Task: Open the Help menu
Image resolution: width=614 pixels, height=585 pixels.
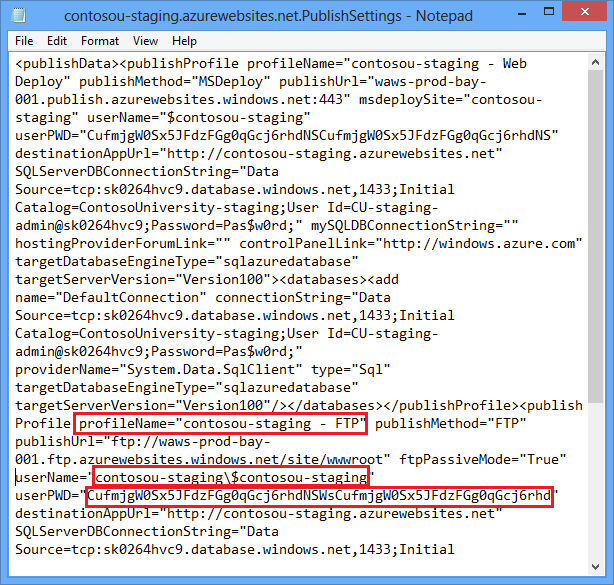Action: (x=184, y=41)
